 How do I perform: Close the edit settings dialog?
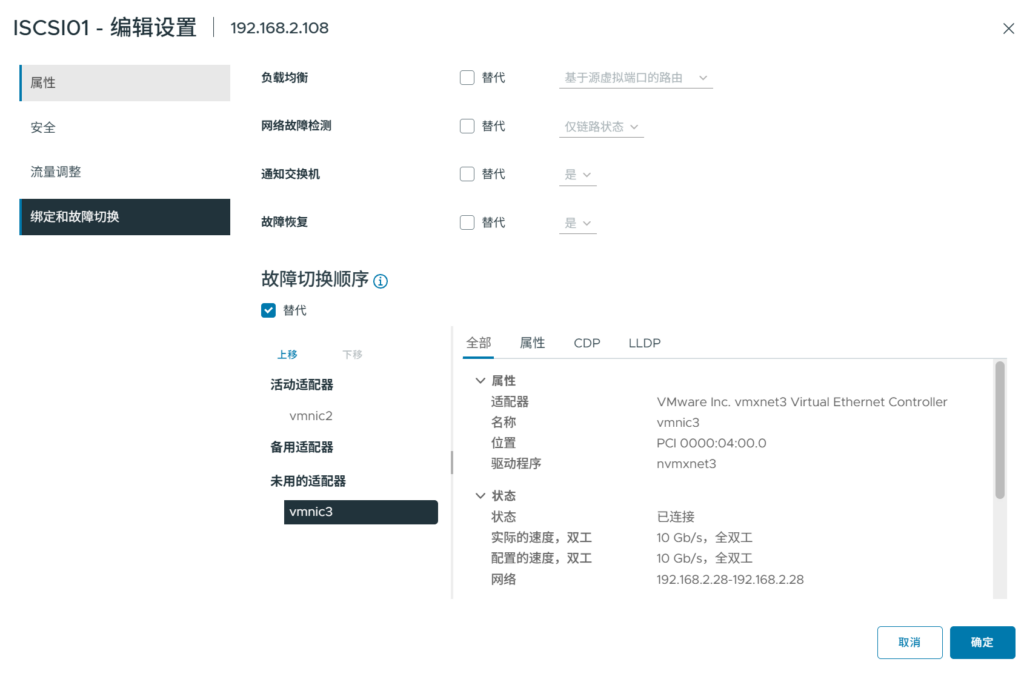(1008, 29)
